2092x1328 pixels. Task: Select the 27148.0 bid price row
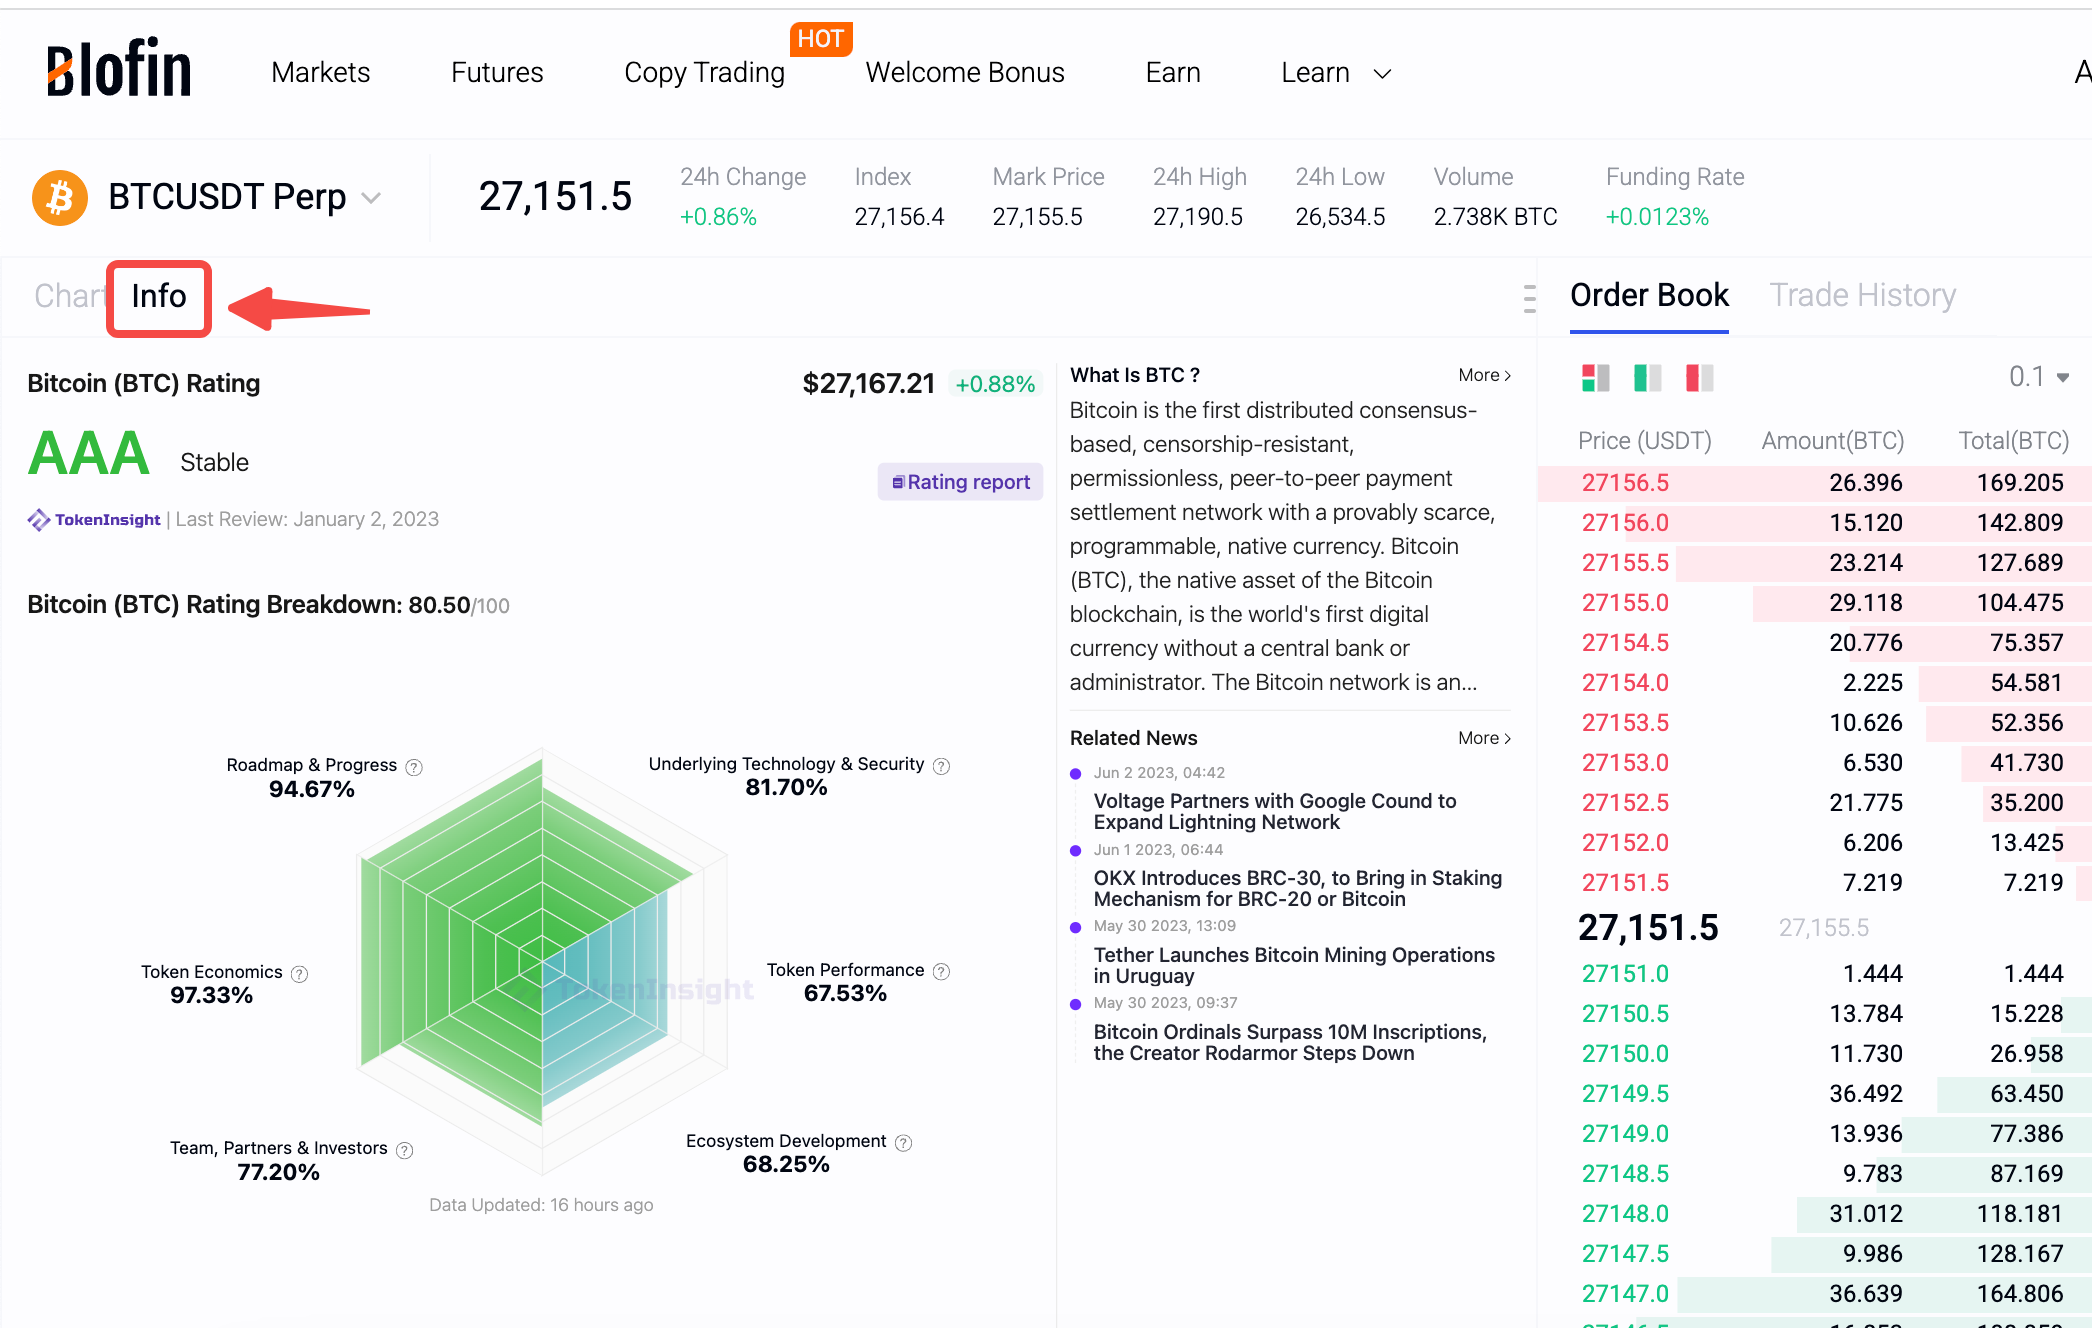(1815, 1214)
